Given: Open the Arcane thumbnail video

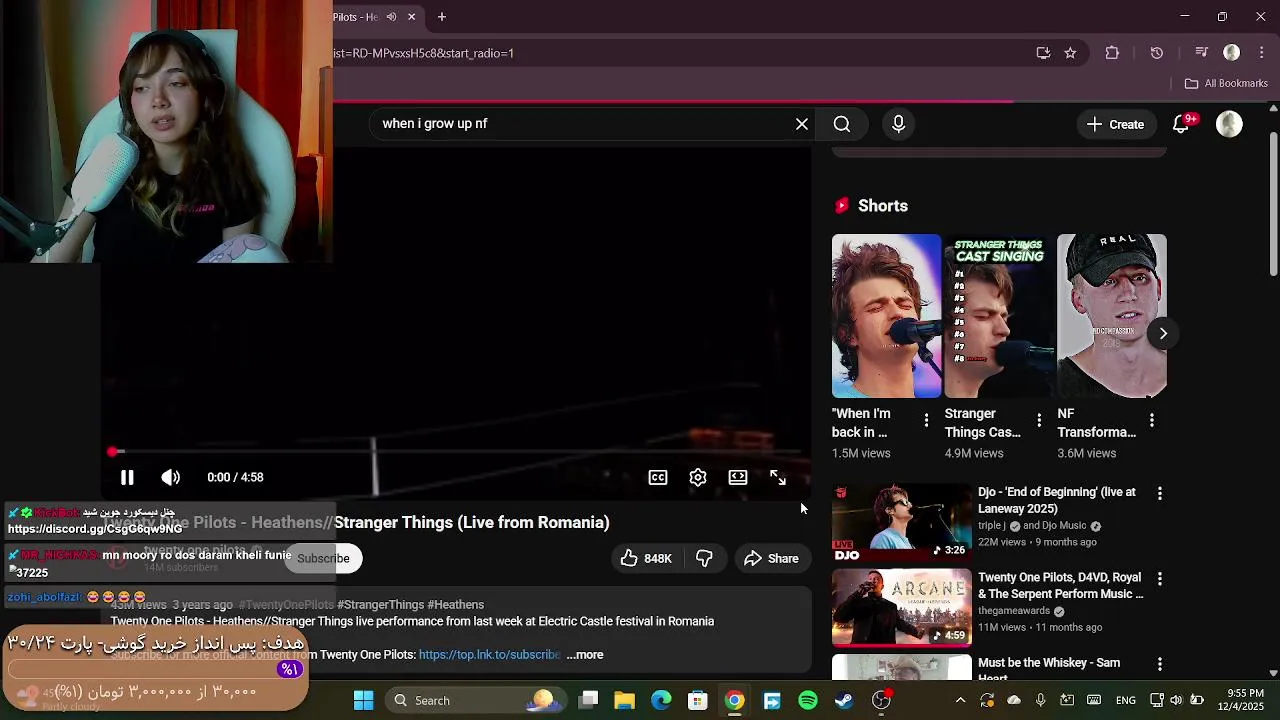Looking at the screenshot, I should [x=901, y=608].
